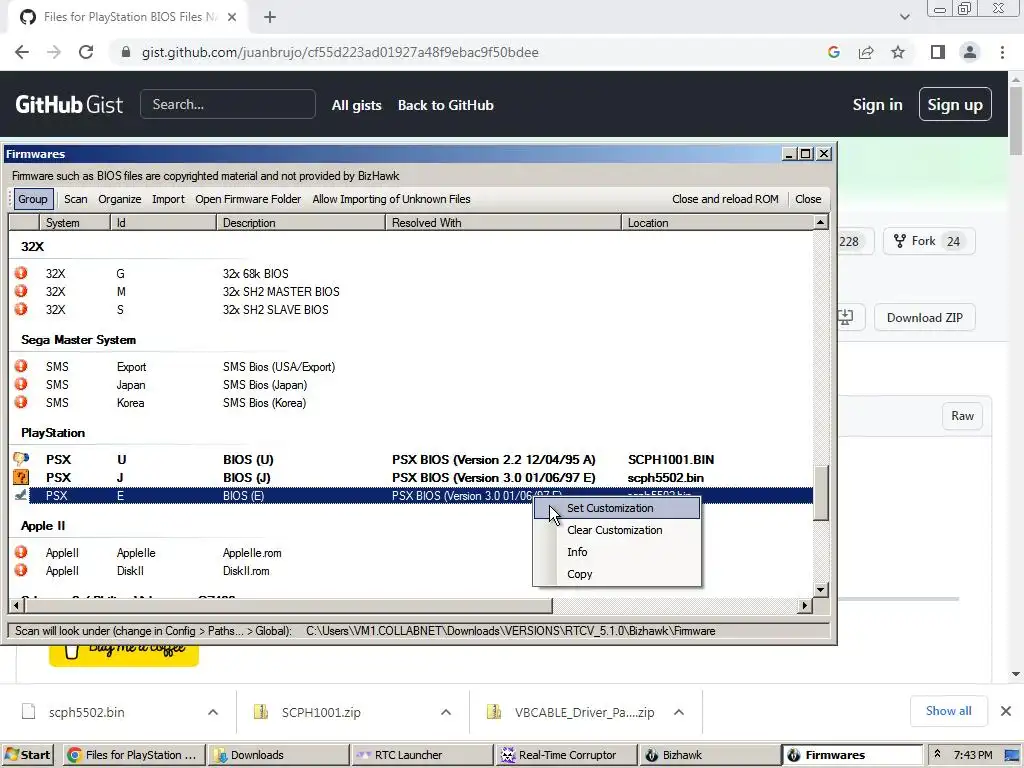Click Organize in the Firmwares toolbar
1024x768 pixels.
120,199
